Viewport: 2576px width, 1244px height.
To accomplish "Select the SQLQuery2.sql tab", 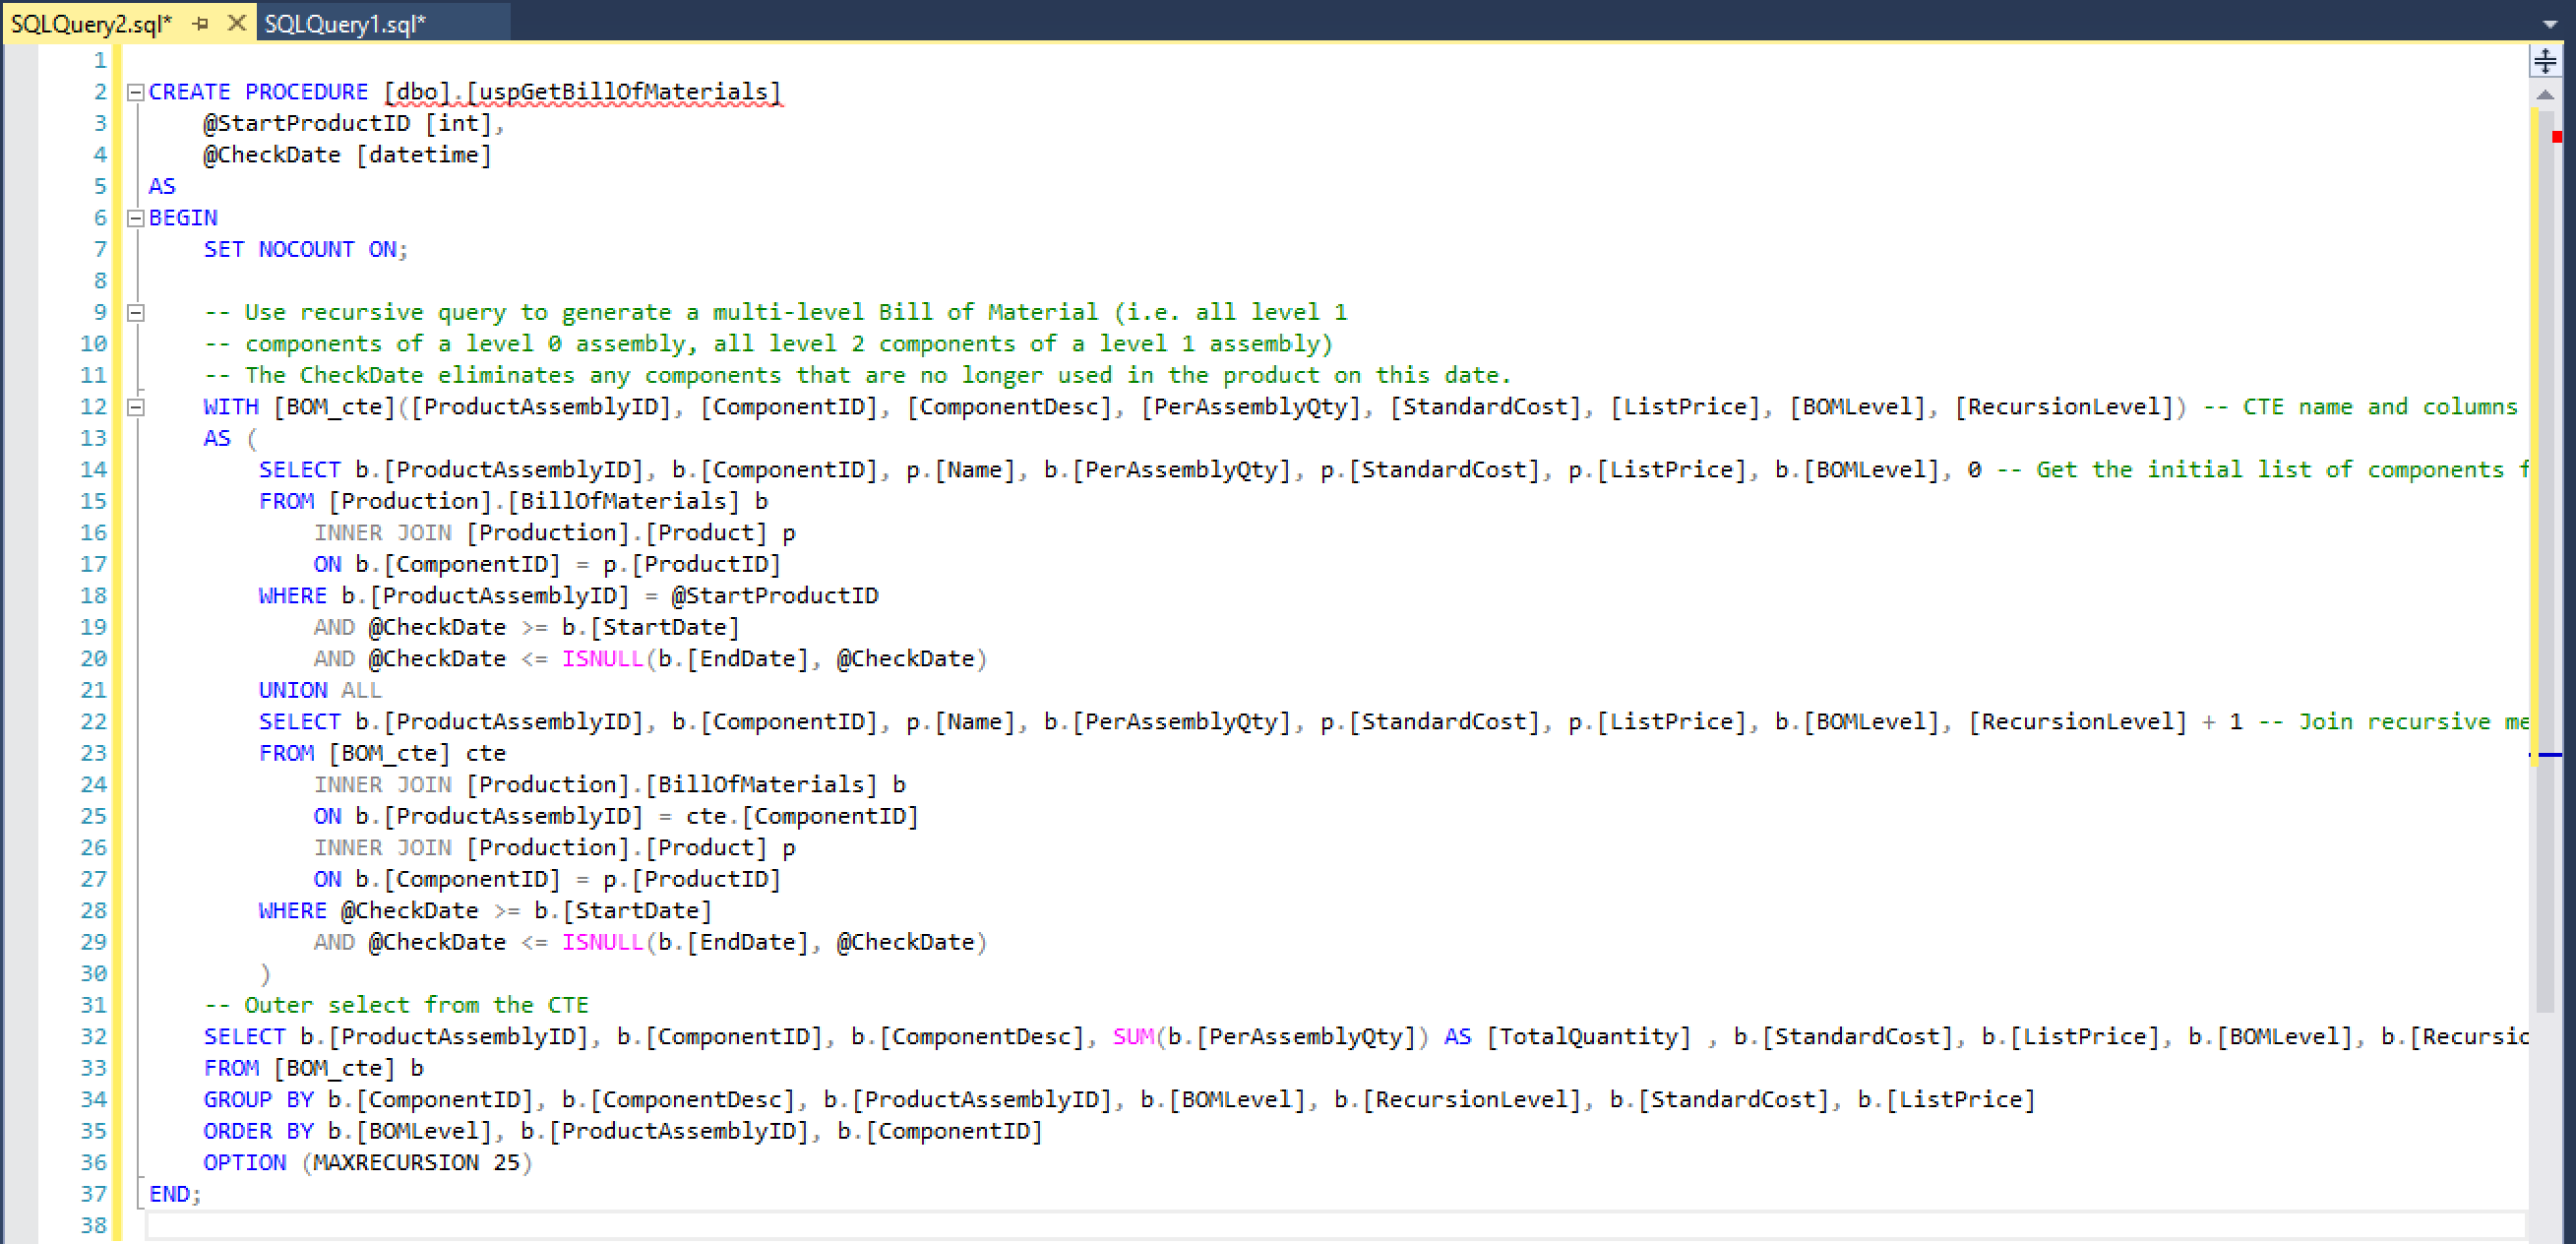I will pyautogui.click(x=91, y=23).
